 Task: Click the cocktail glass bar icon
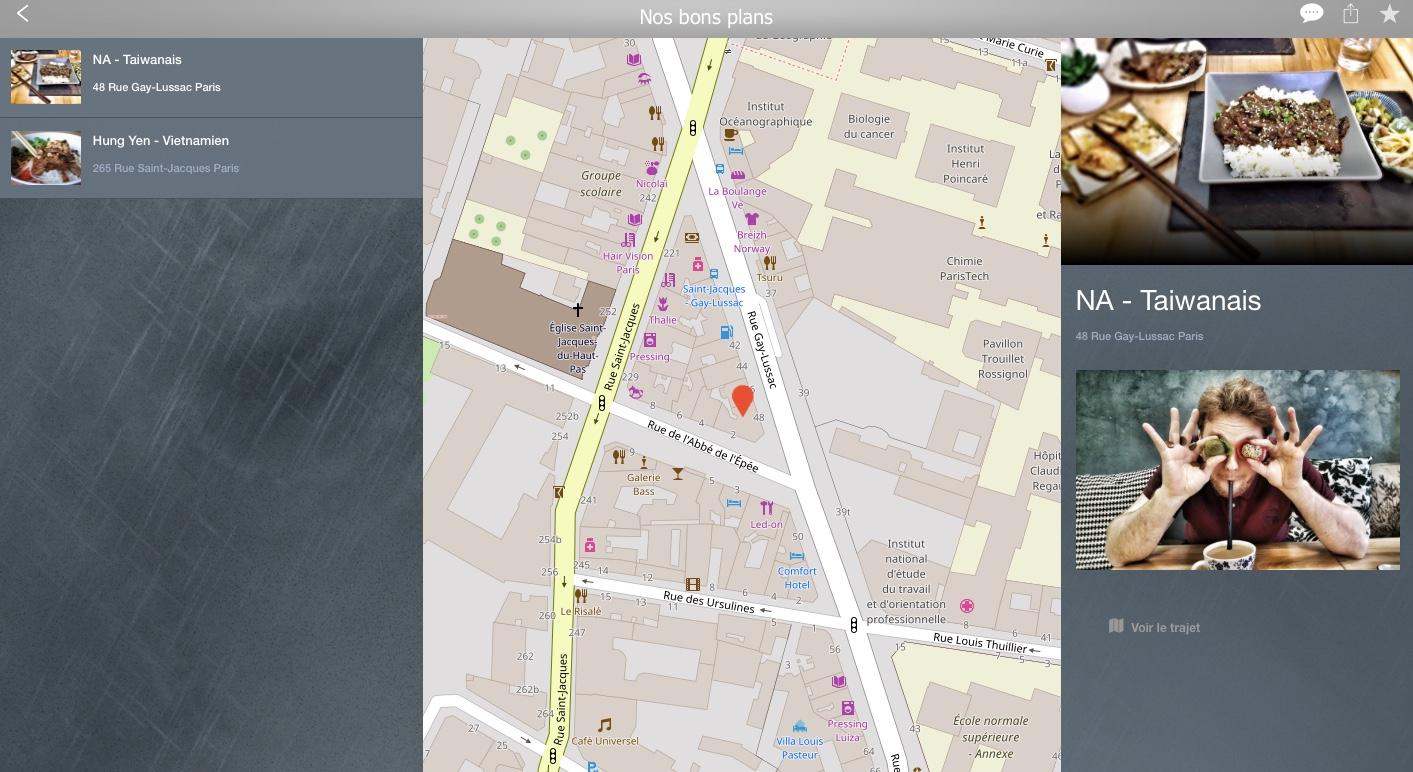(x=678, y=473)
